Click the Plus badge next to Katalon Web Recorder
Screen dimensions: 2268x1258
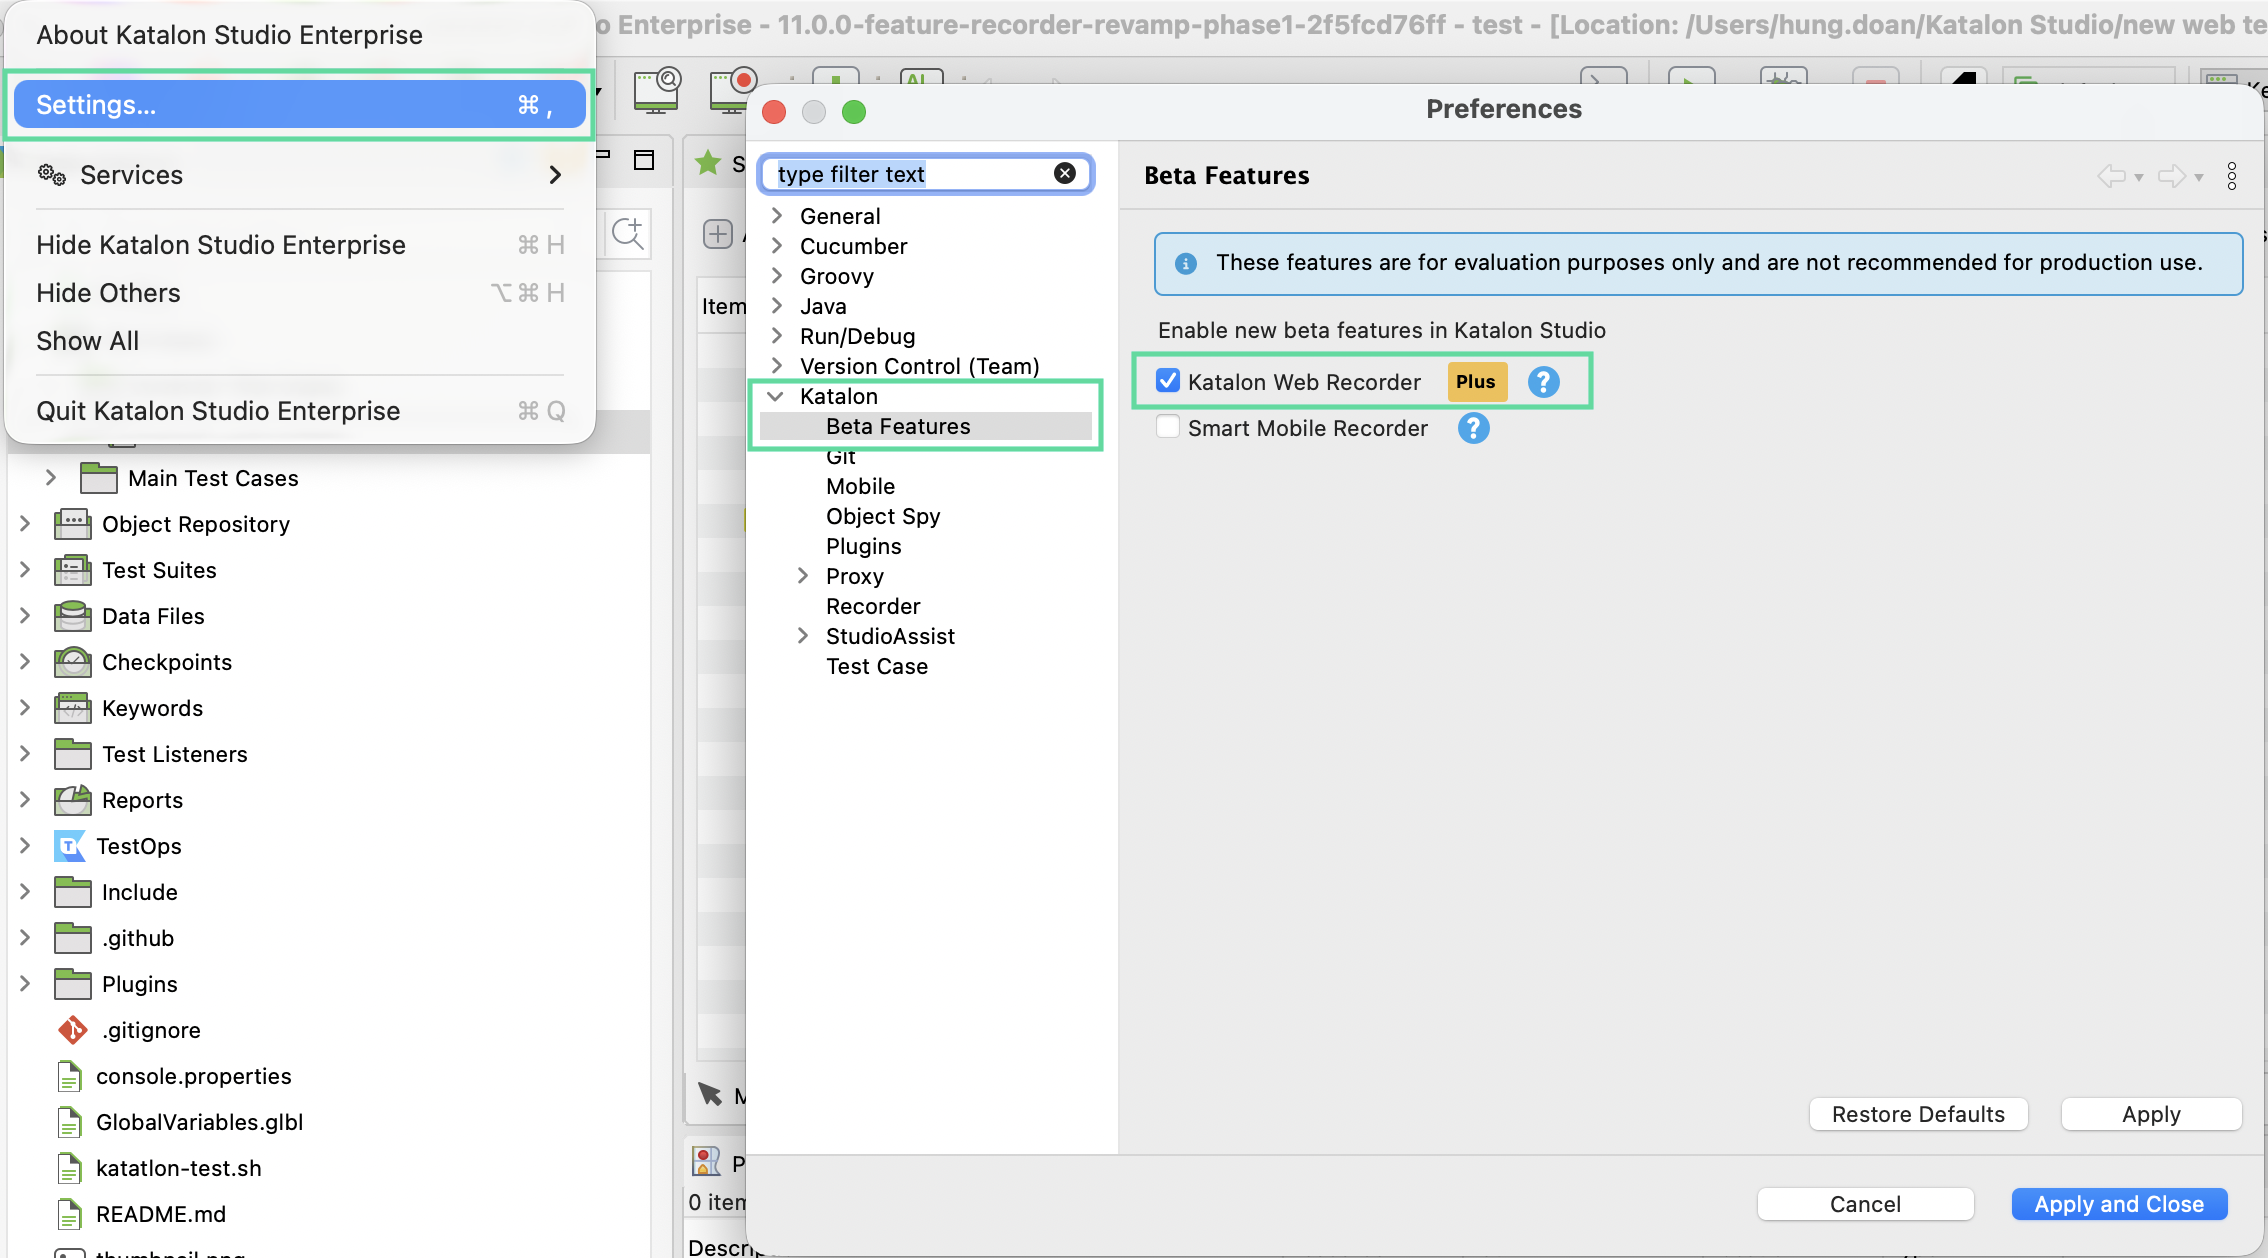click(x=1477, y=381)
